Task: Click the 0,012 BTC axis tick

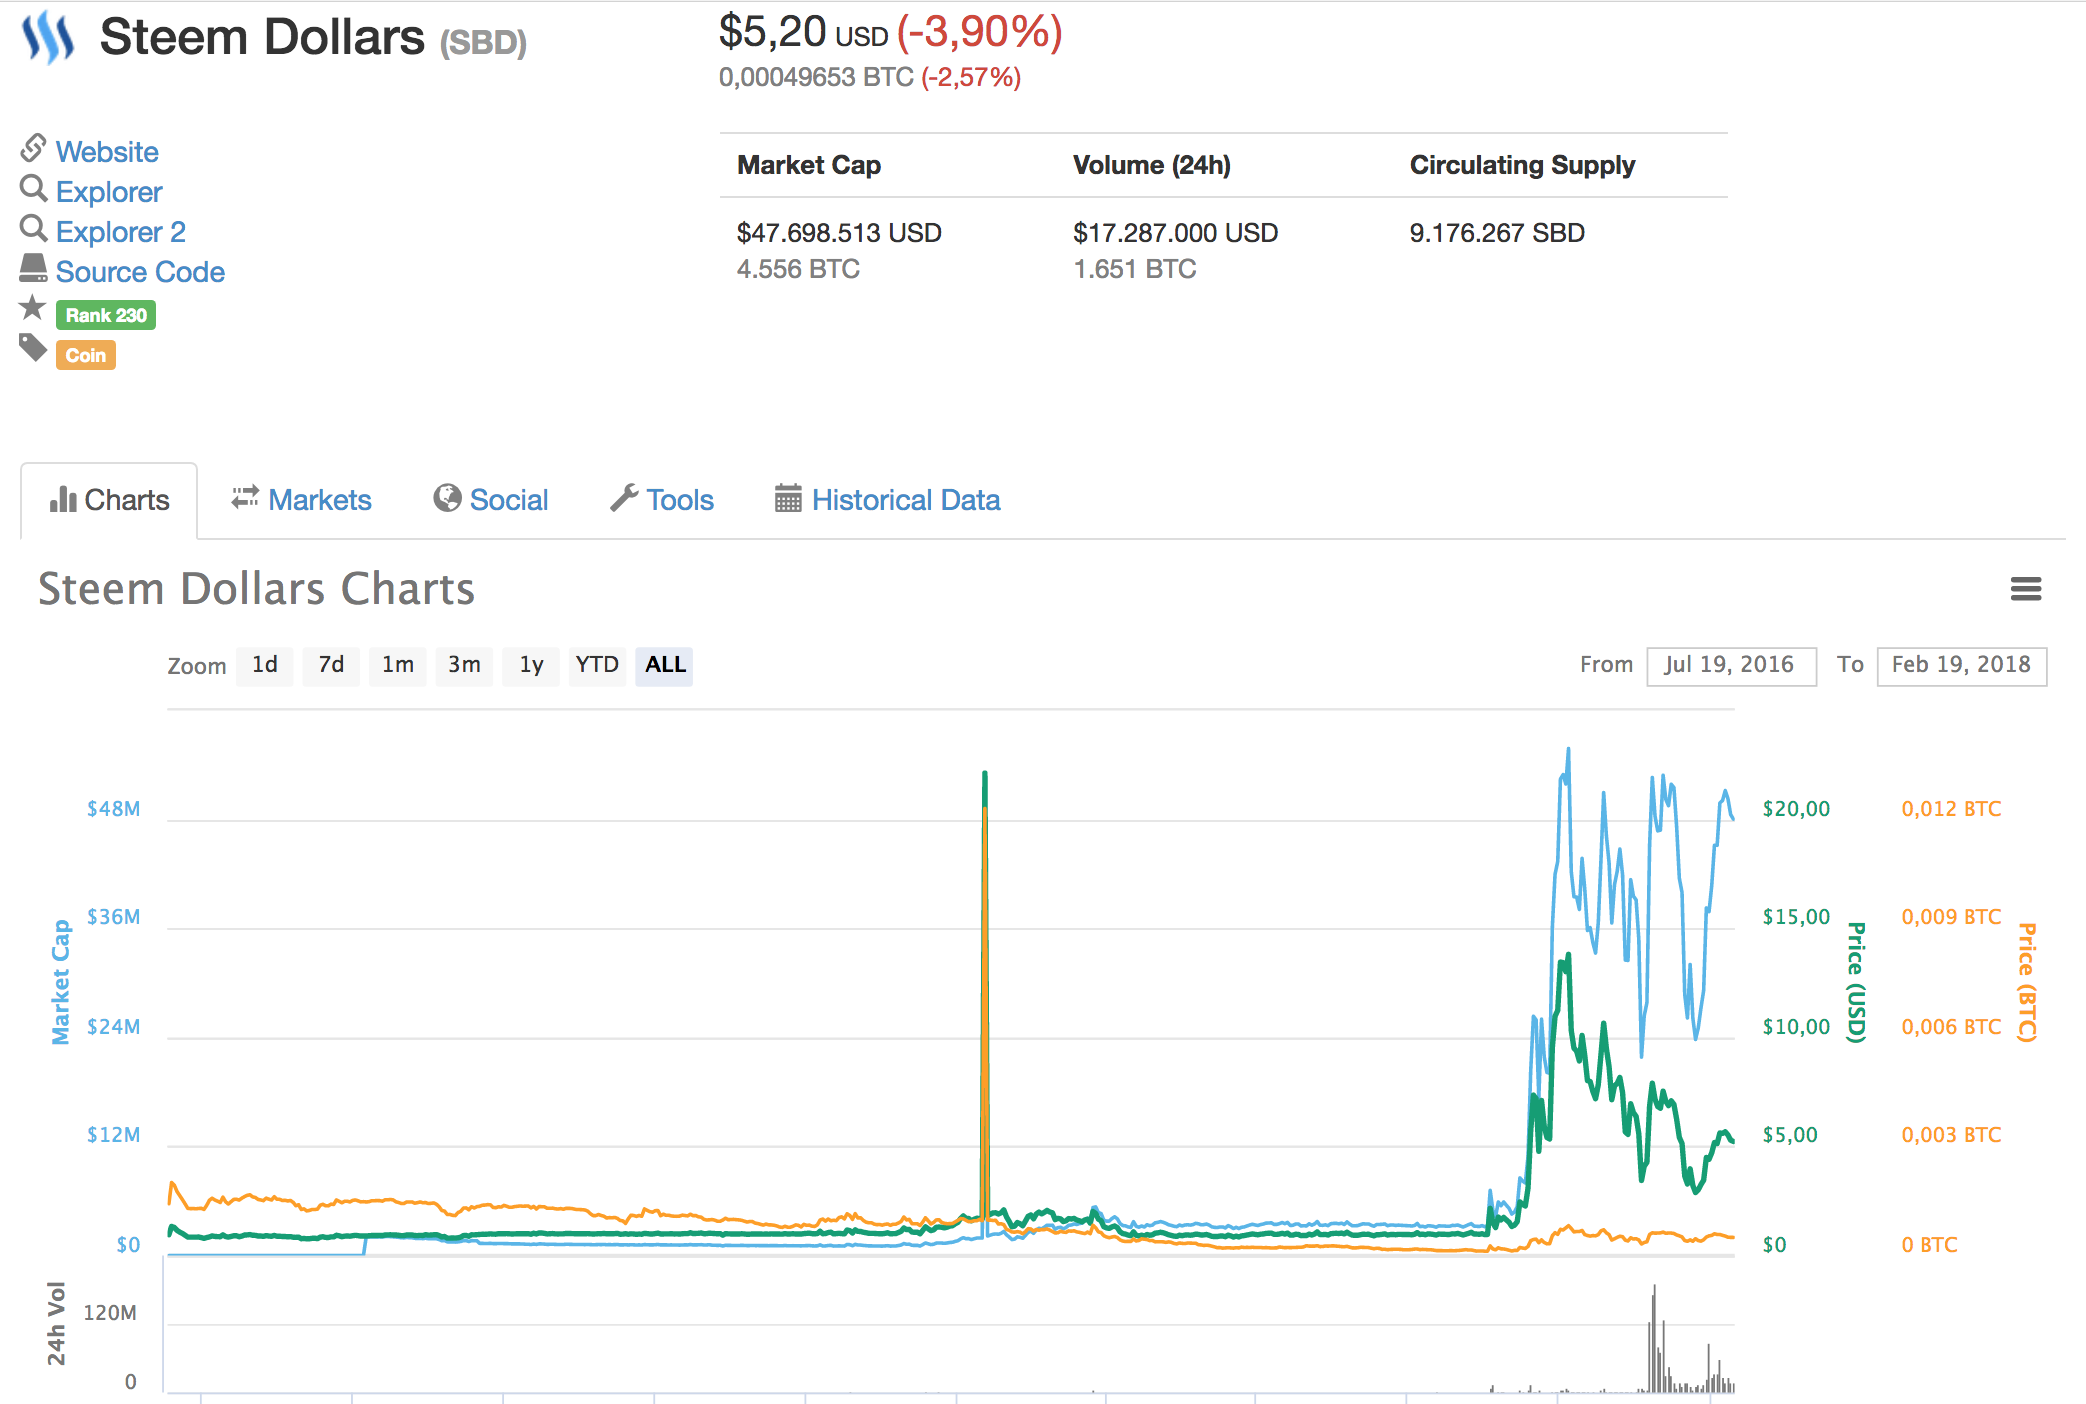Action: (1951, 809)
